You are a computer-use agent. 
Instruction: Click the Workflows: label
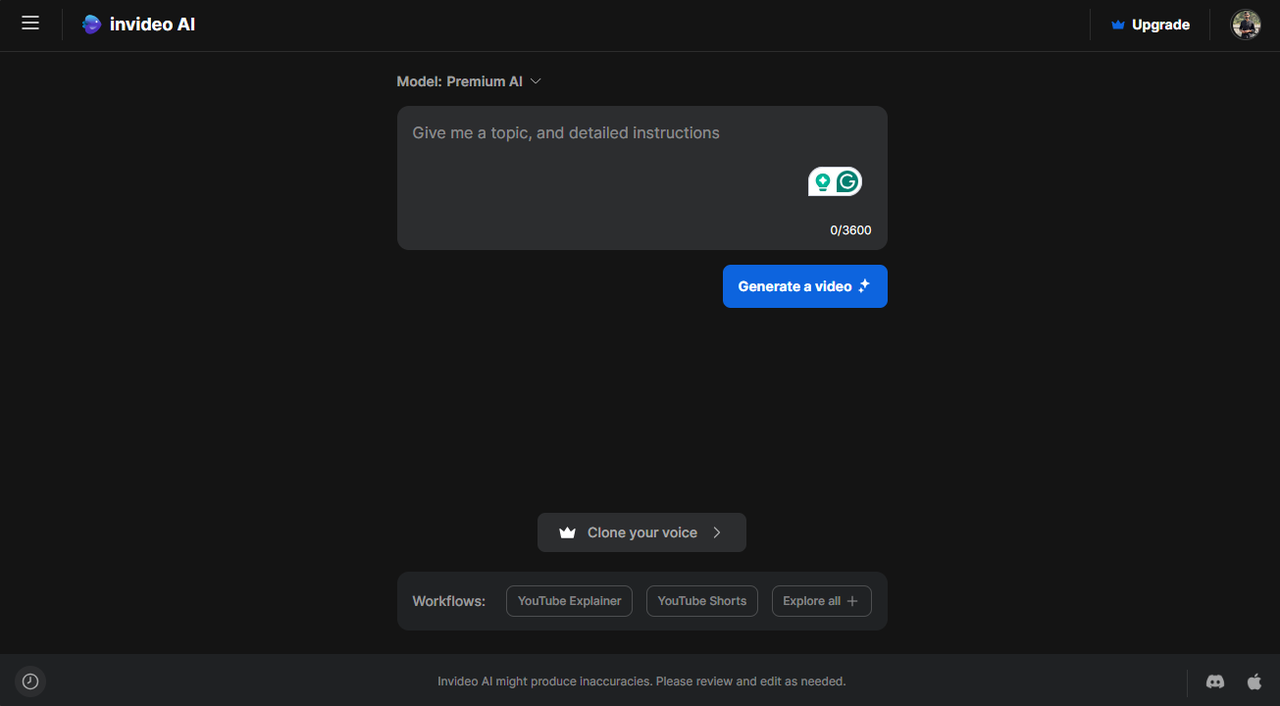tap(449, 601)
